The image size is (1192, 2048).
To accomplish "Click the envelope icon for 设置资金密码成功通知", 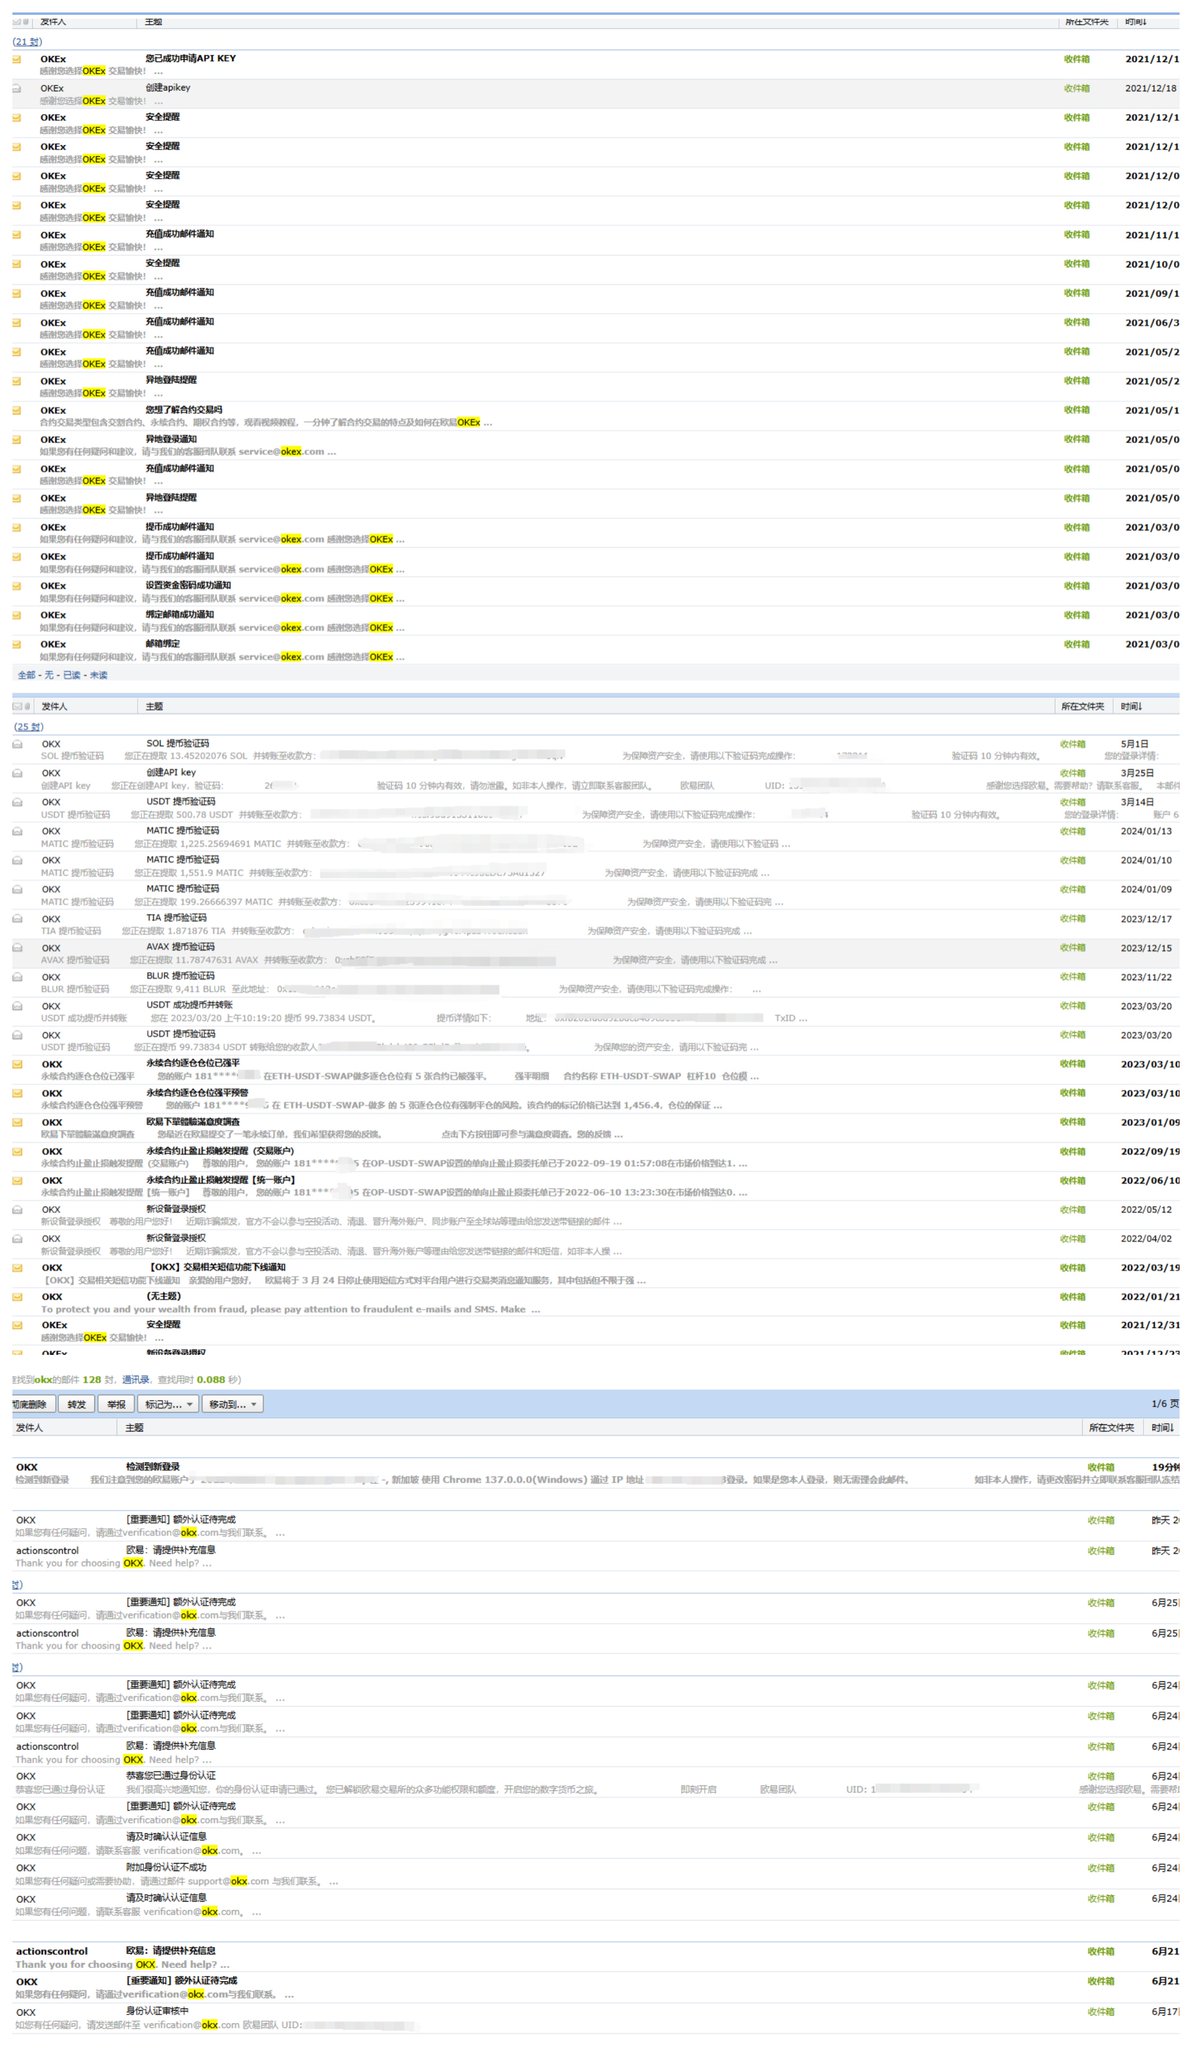I will [x=16, y=586].
